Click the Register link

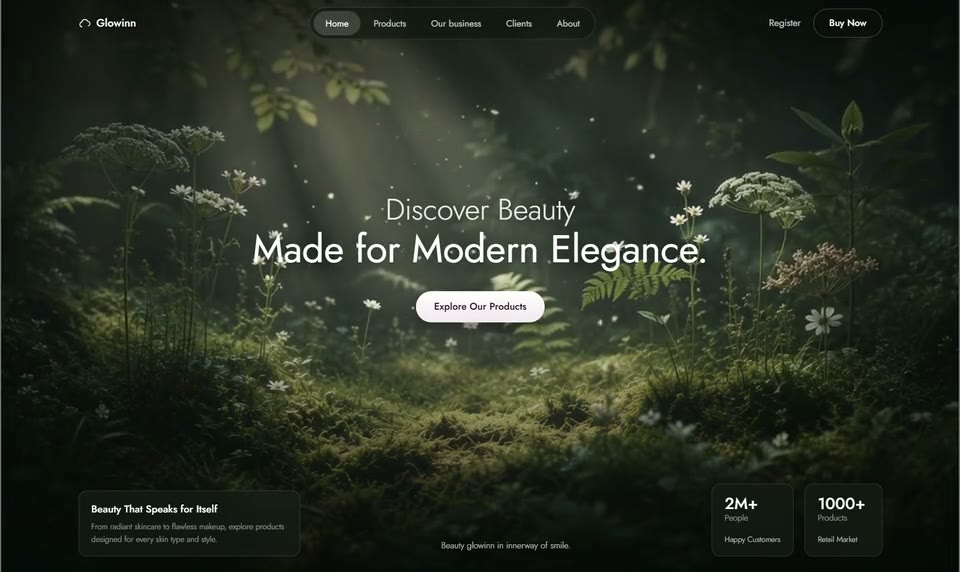tap(784, 23)
